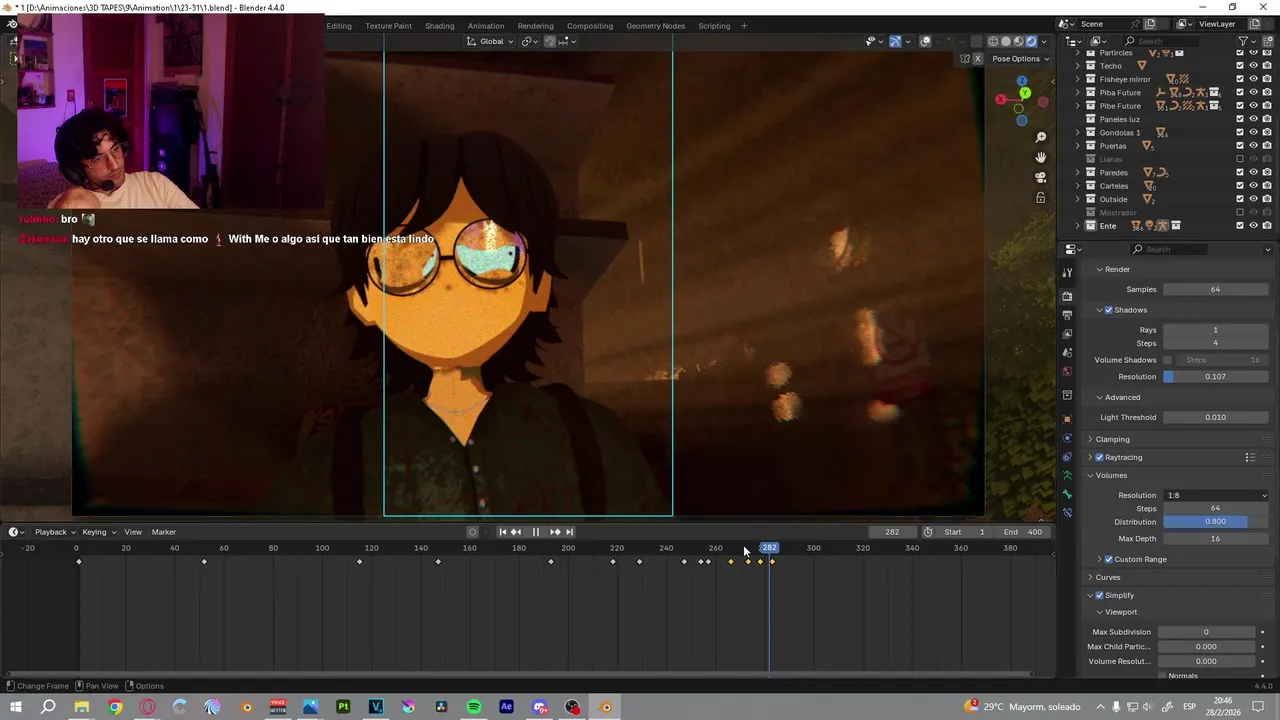1280x720 pixels.
Task: Open Chrome from the taskbar
Action: [x=115, y=707]
